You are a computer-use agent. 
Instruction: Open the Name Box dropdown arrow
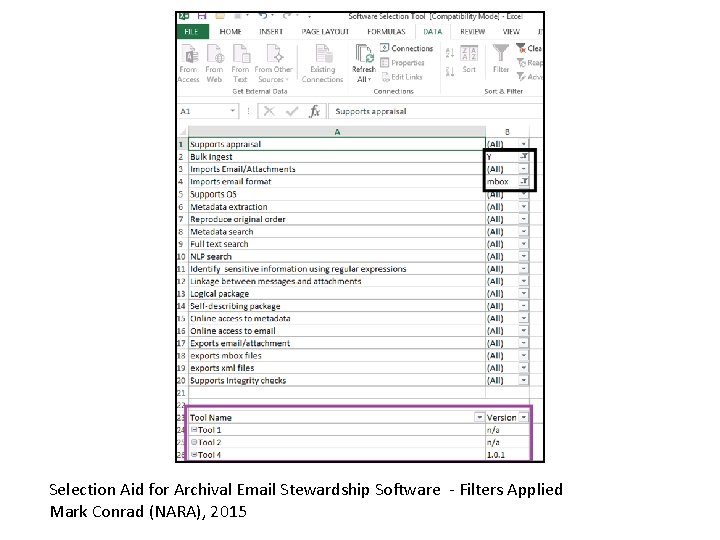point(232,111)
